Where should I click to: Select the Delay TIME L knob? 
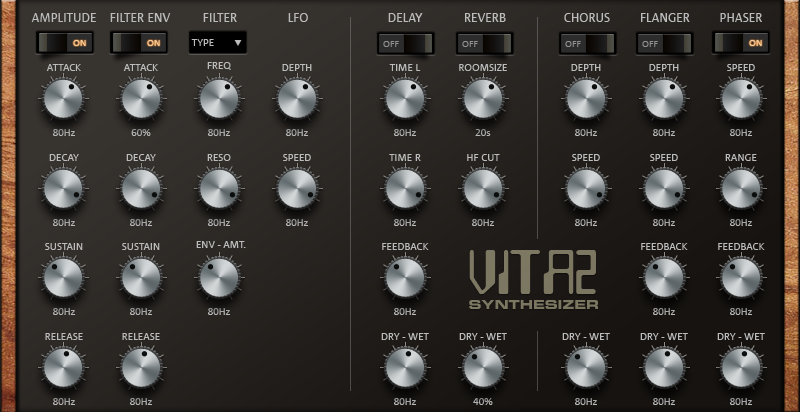click(405, 98)
